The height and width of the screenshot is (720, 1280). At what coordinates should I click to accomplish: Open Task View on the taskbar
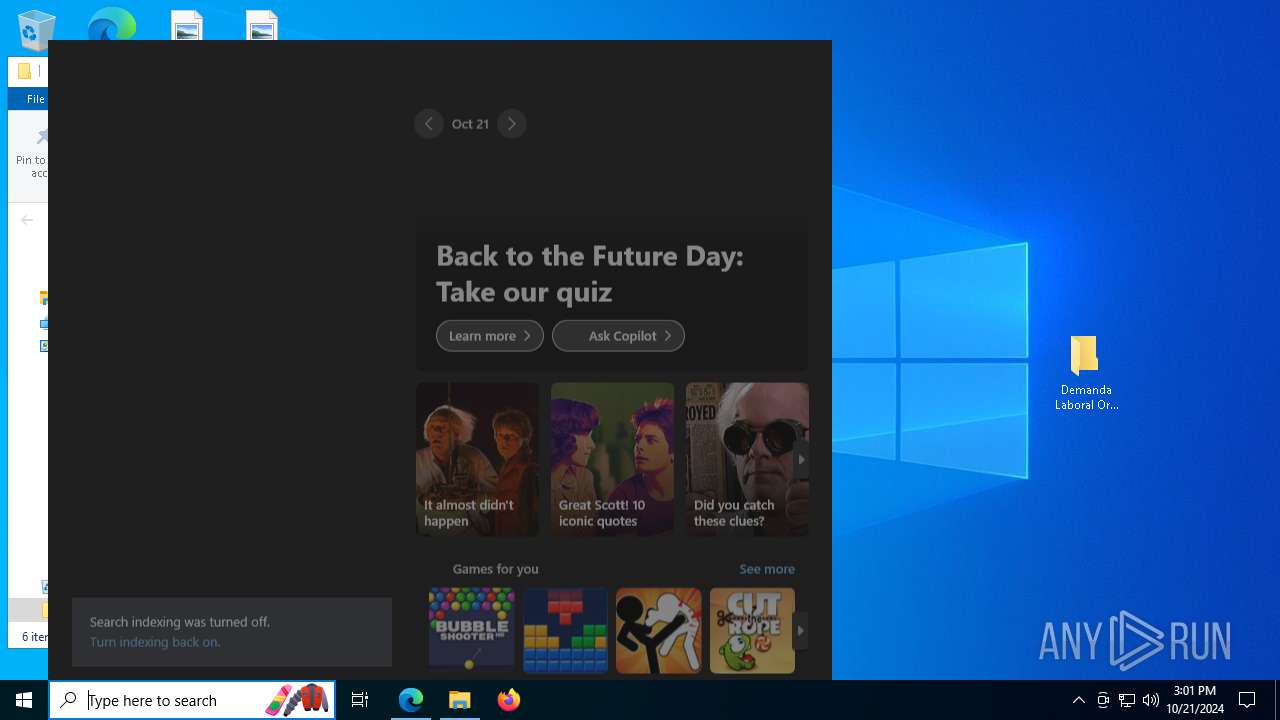coord(360,700)
